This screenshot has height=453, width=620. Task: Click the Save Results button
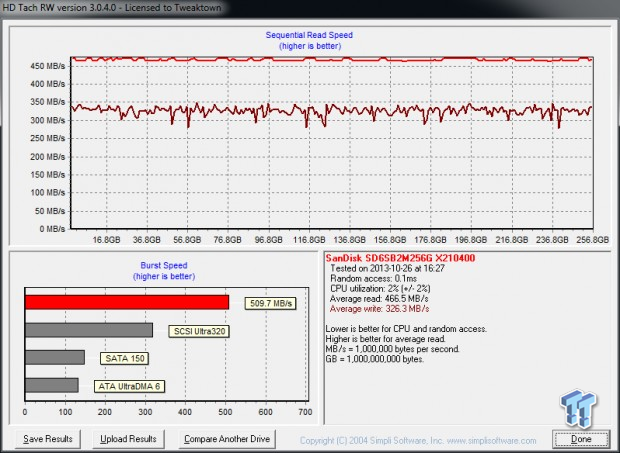pyautogui.click(x=48, y=439)
